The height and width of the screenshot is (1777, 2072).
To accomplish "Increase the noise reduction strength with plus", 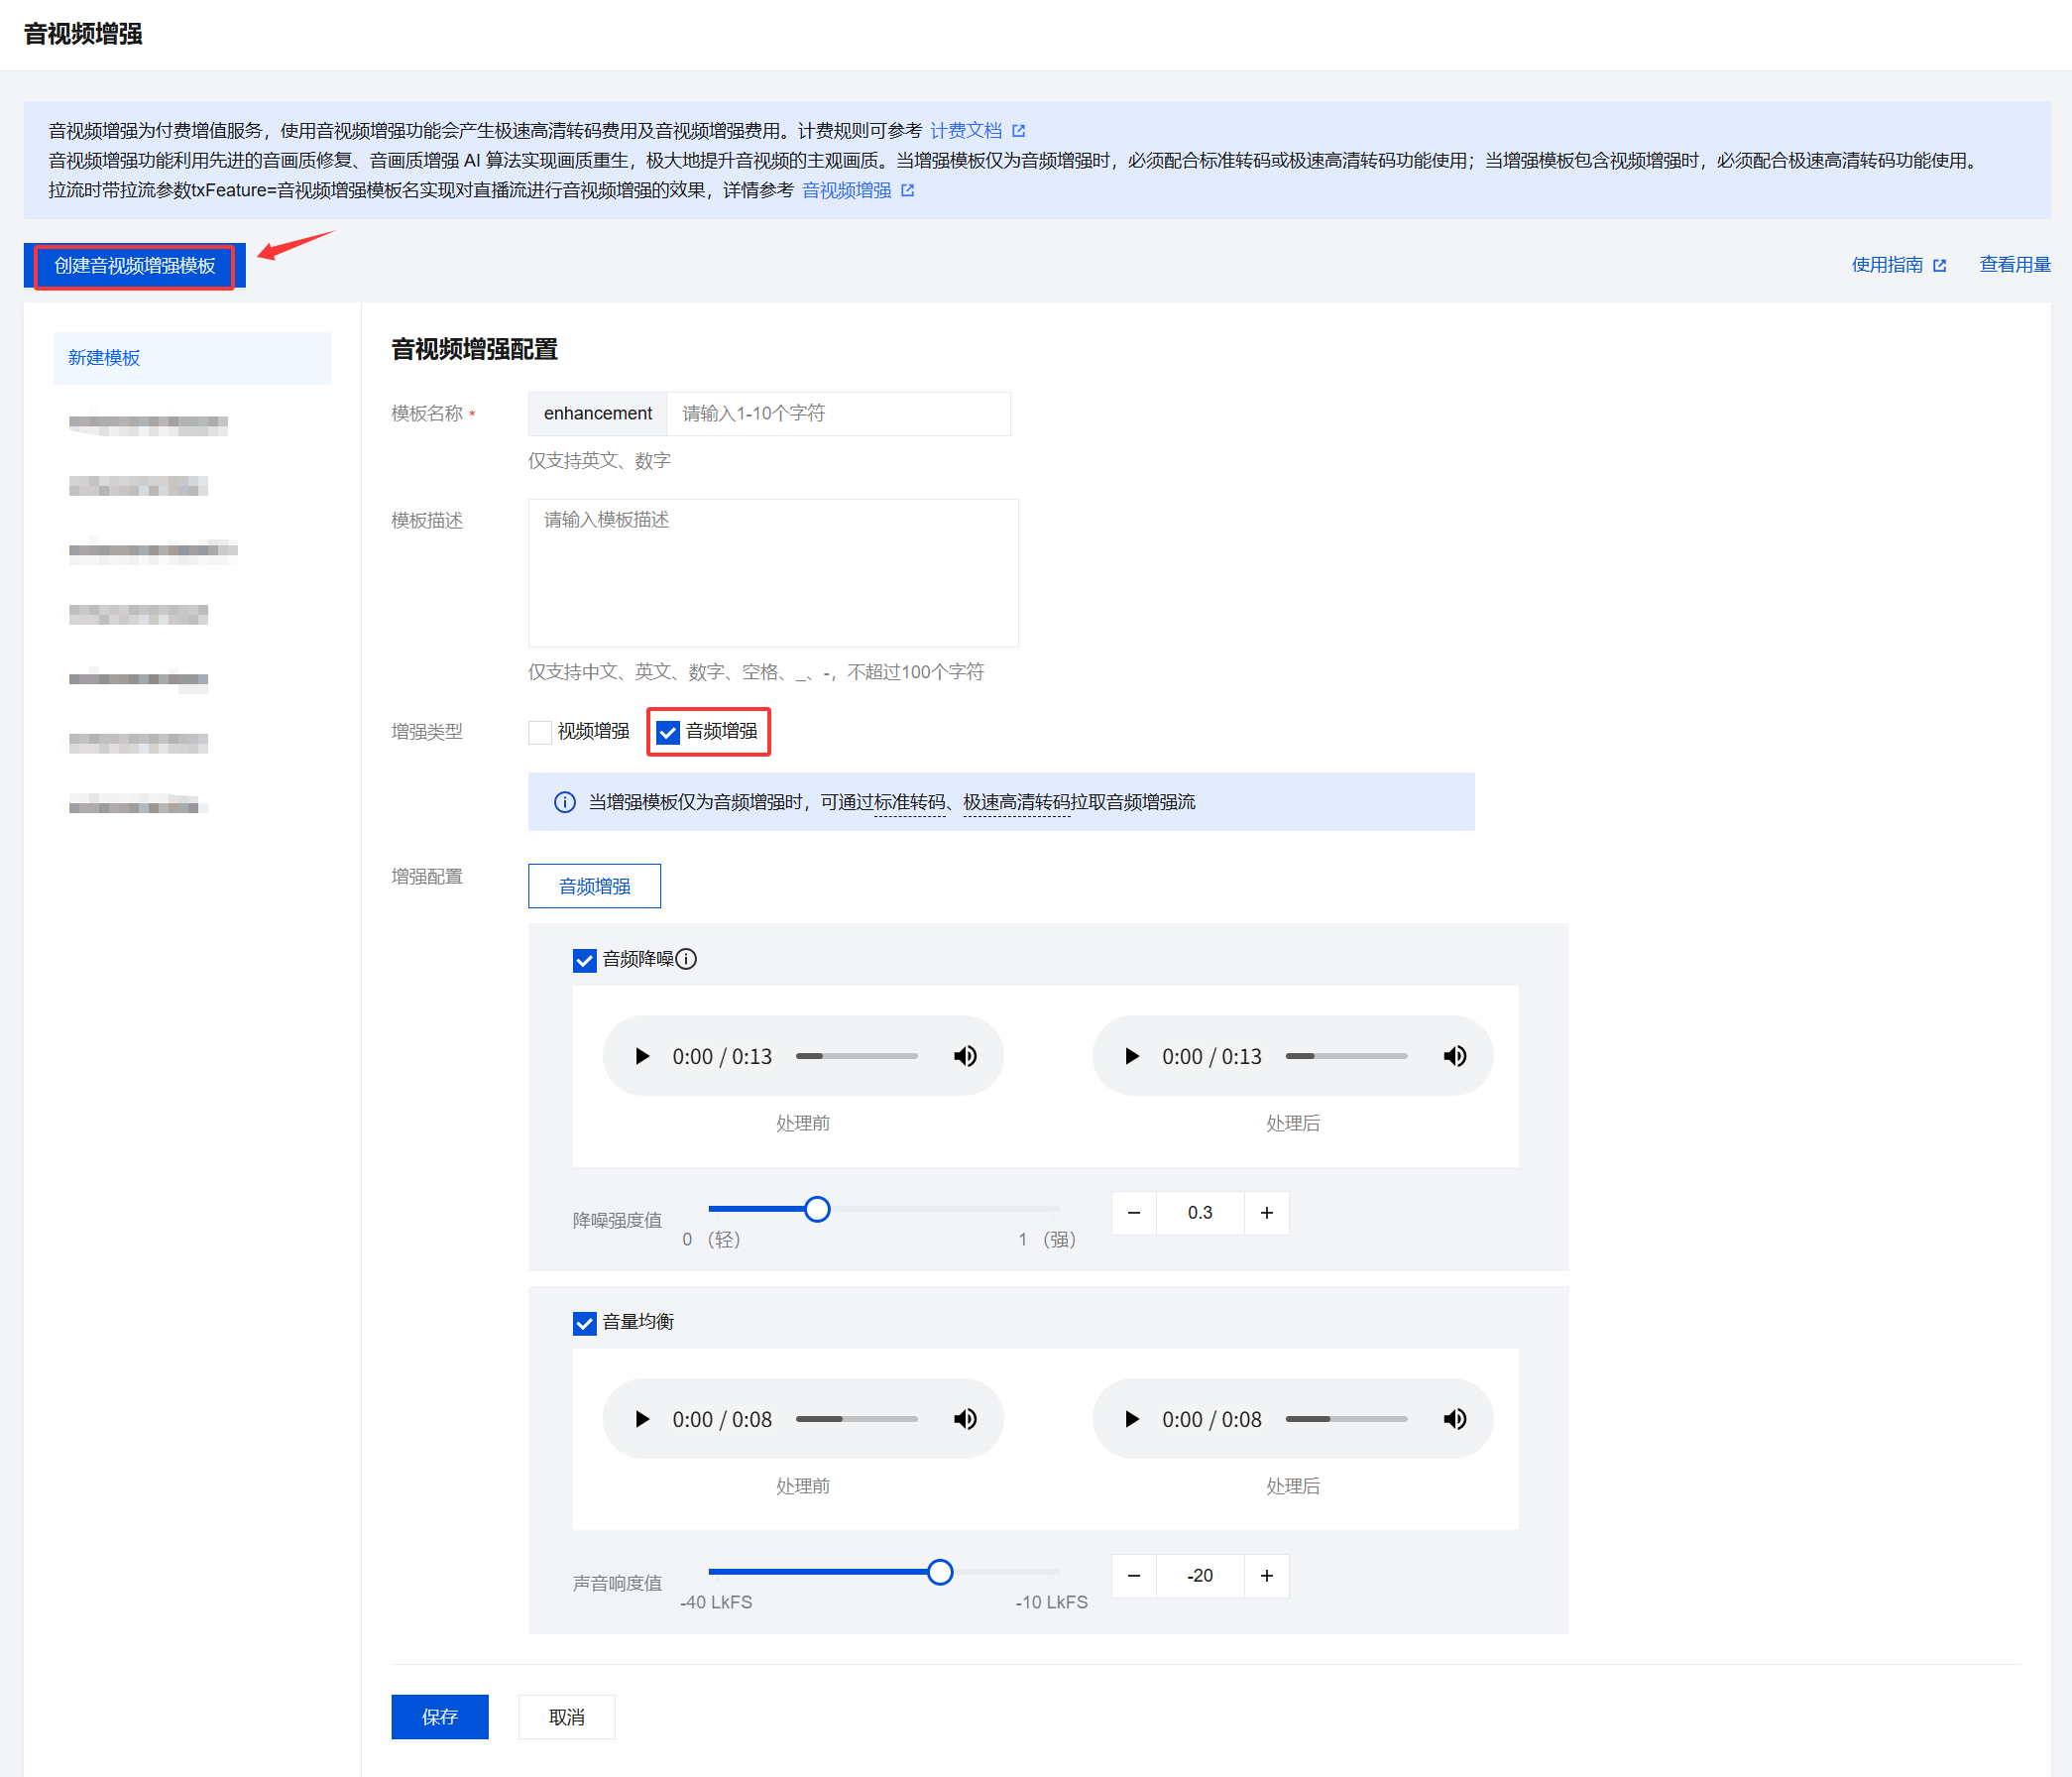I will (1266, 1213).
